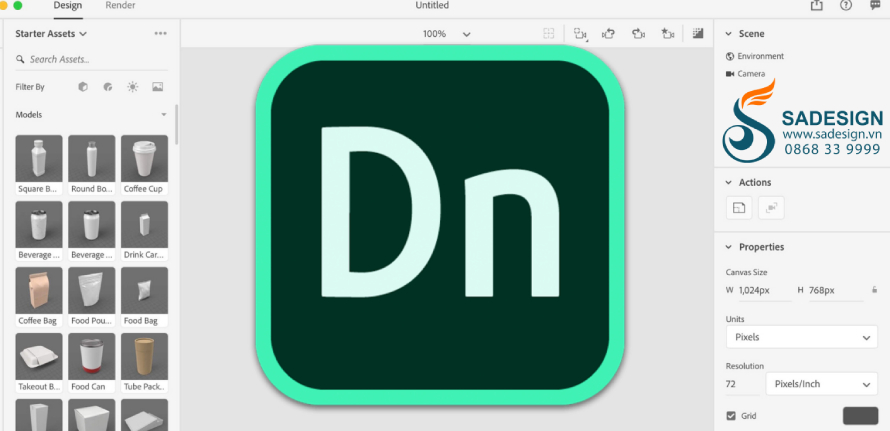
Task: Click the canvas width W field
Action: tap(765, 291)
